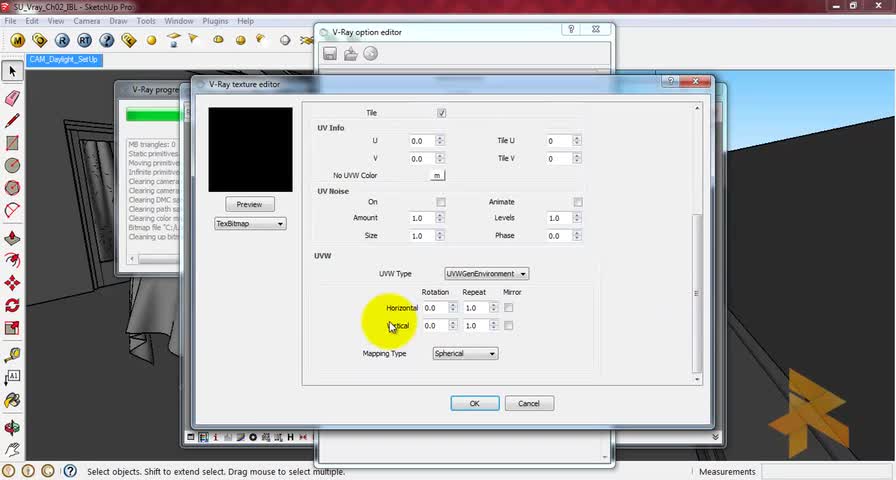Select the Rotate tool
This screenshot has height=480, width=896.
pos(12,305)
